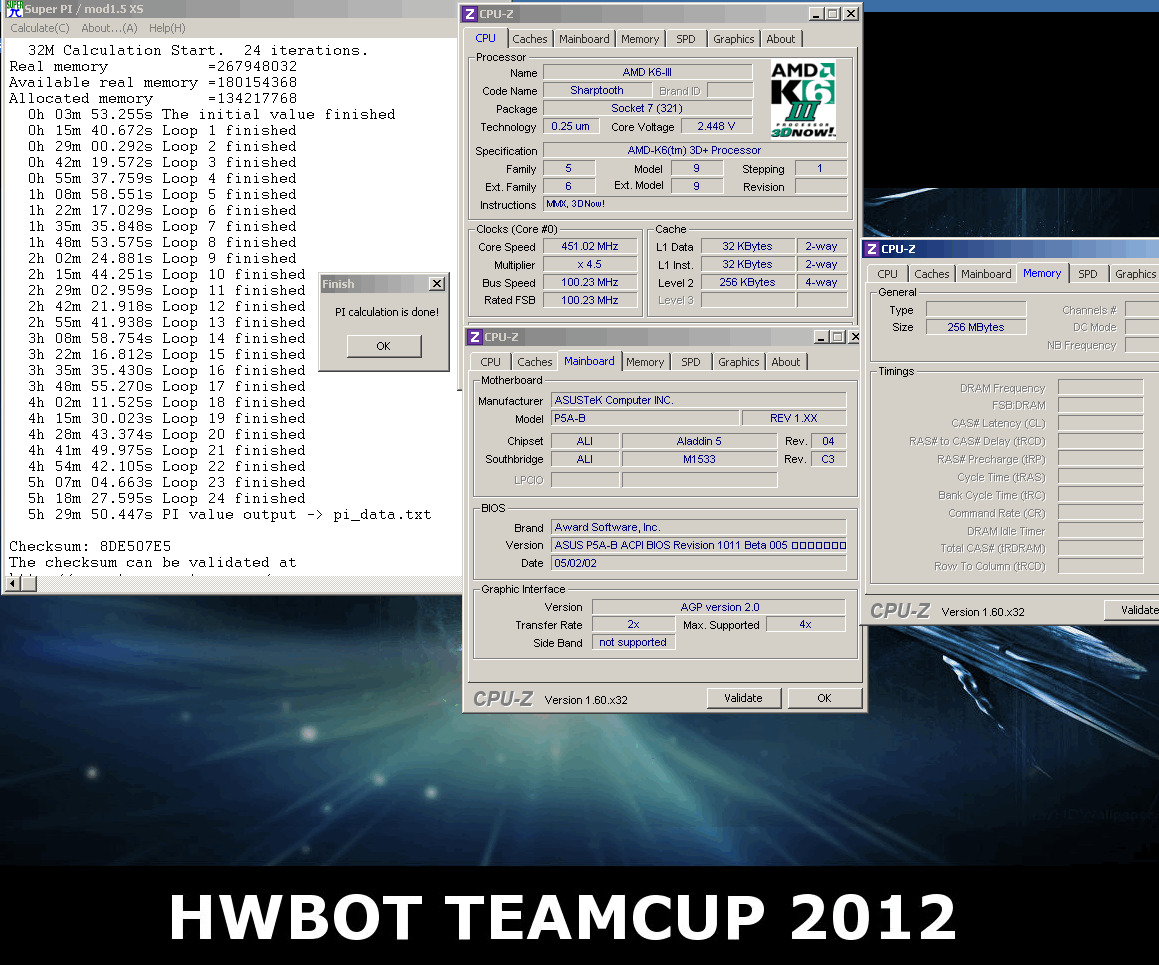Minimize the Mainboard CPU-Z window
The width and height of the screenshot is (1159, 965).
tap(821, 337)
